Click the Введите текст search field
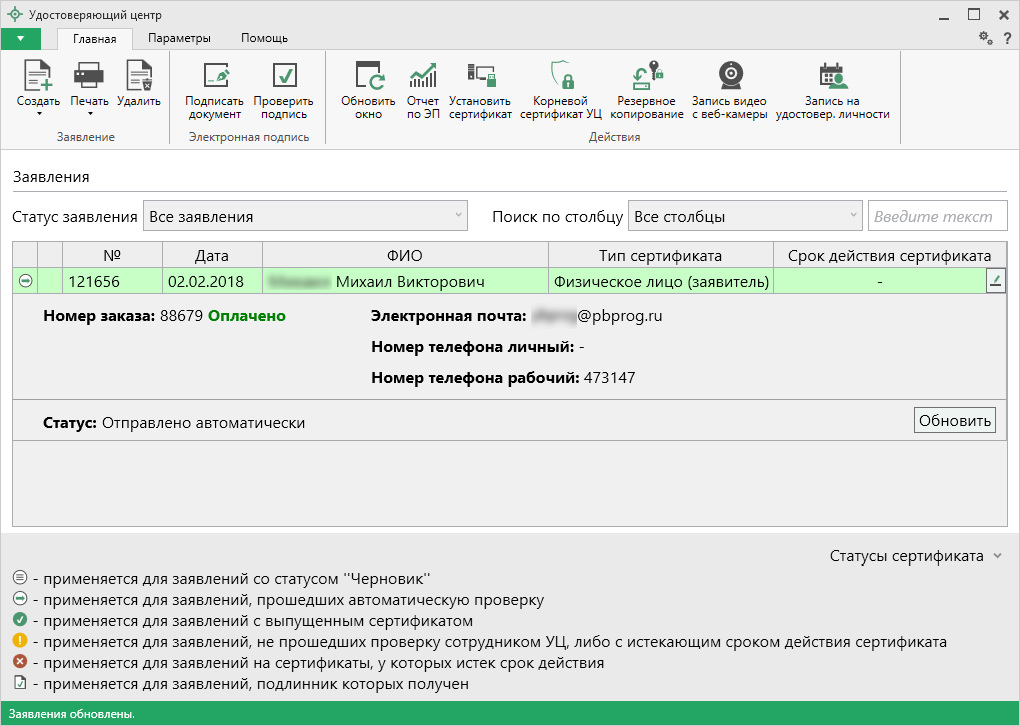The height and width of the screenshot is (726, 1020). pyautogui.click(x=936, y=216)
